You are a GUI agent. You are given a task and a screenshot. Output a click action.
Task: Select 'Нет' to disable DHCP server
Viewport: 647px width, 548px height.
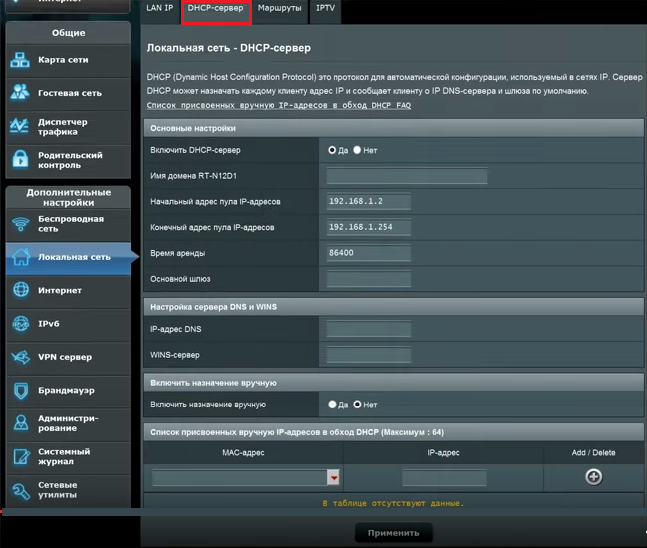pyautogui.click(x=358, y=150)
